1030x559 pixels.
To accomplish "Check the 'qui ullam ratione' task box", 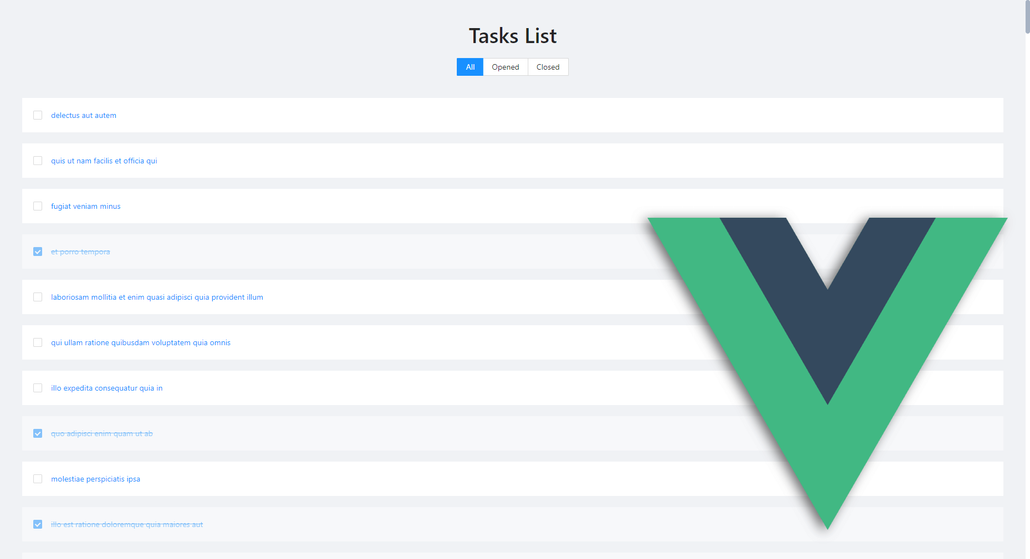I will point(38,343).
